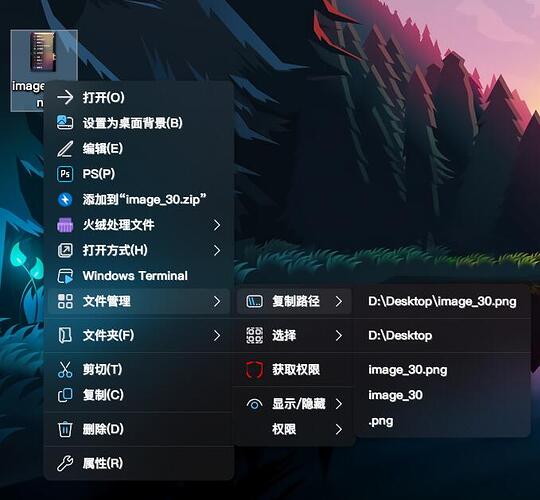This screenshot has height=500, width=540.
Task: Copy full path D:\Desktop\image_30.png
Action: click(x=442, y=302)
